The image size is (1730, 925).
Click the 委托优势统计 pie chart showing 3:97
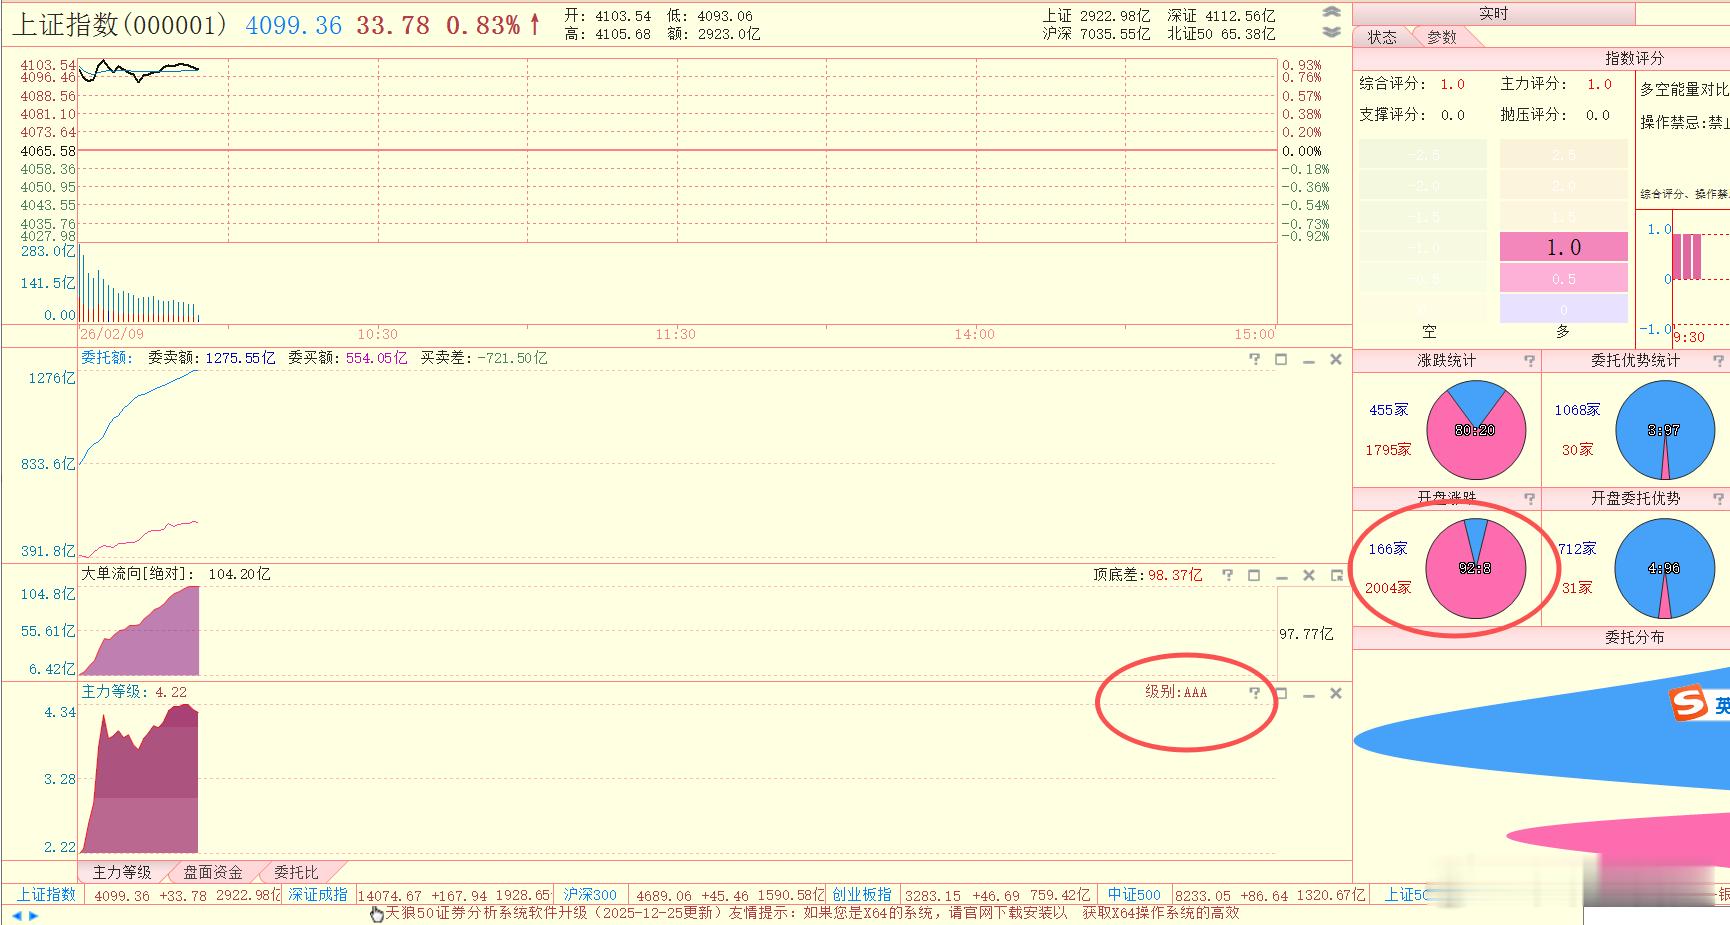(1664, 430)
